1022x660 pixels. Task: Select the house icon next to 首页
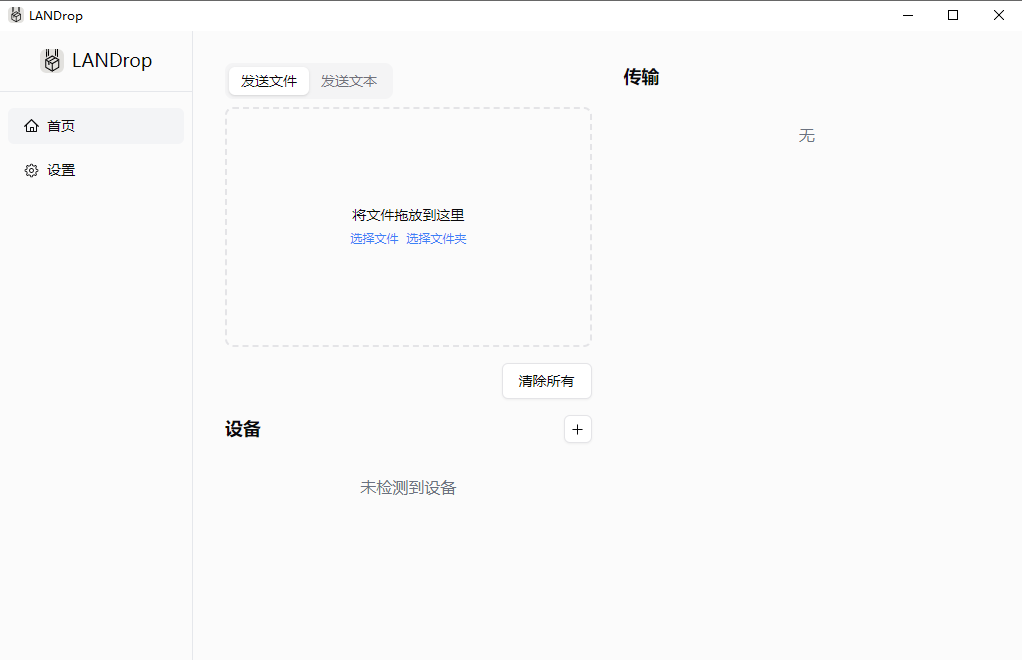coord(31,125)
